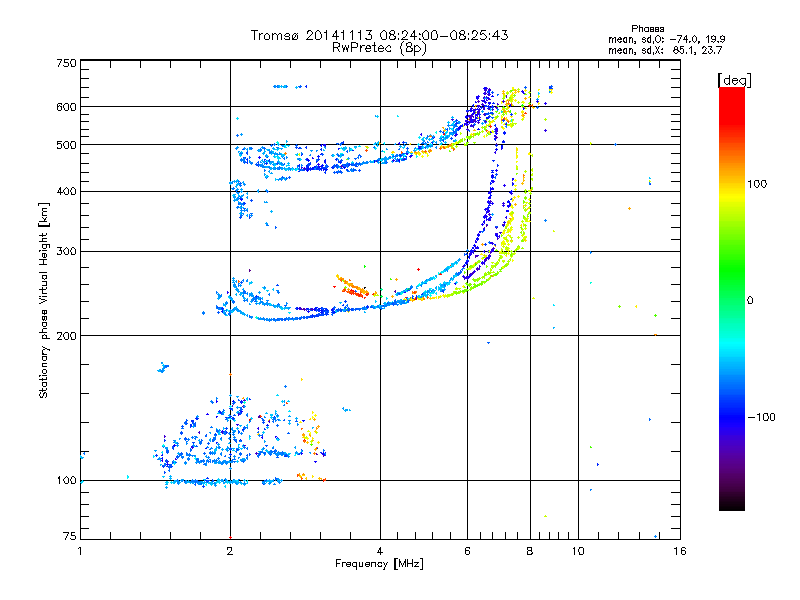Click the x-axis tick label '1'
The image size is (800, 600).
pos(80,551)
